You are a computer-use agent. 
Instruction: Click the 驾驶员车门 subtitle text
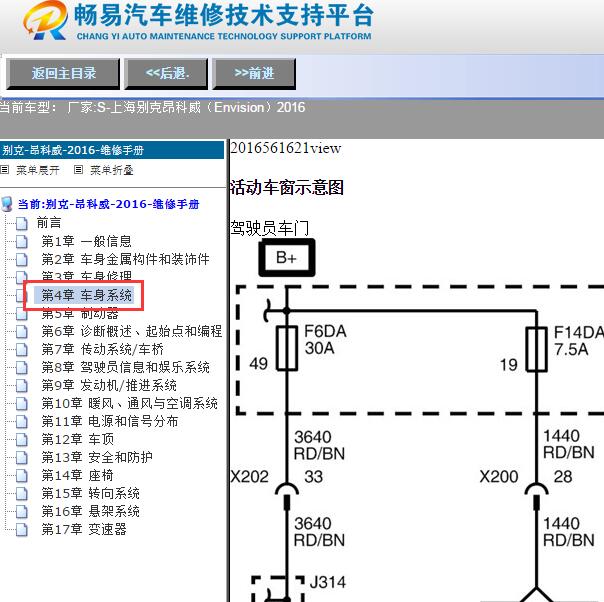pos(270,228)
